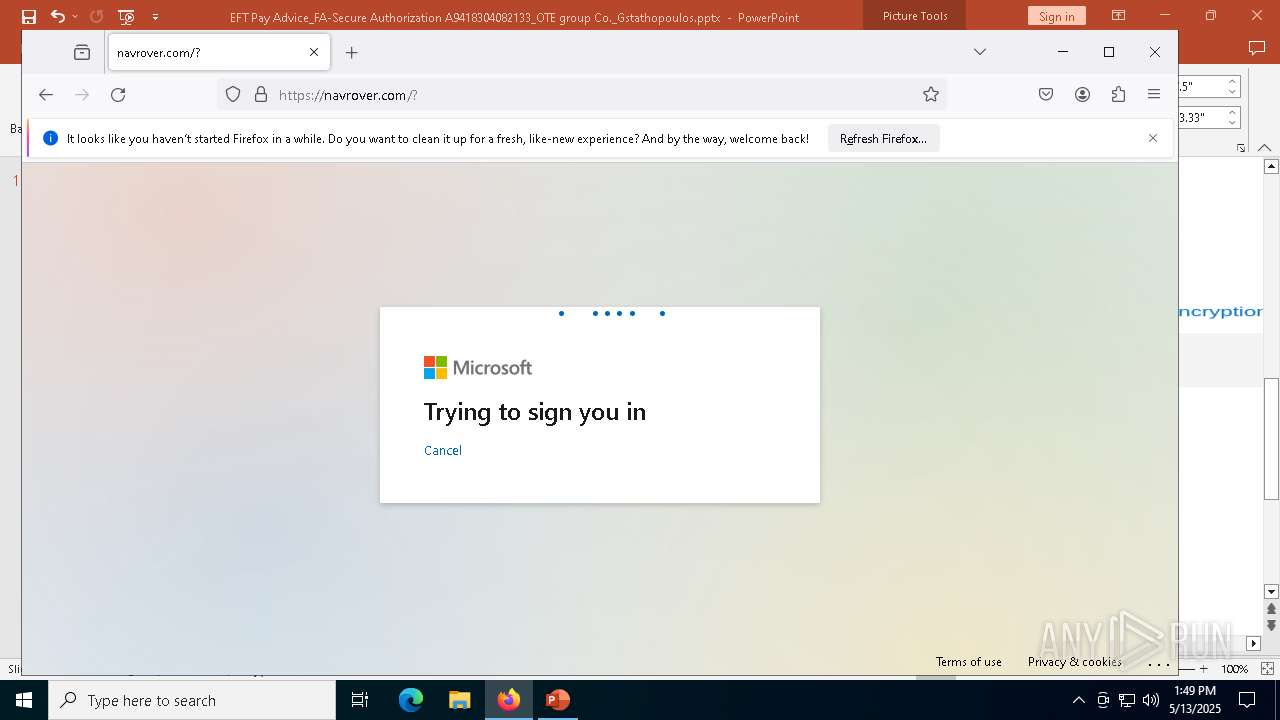Open a new Firefox tab

pyautogui.click(x=351, y=52)
